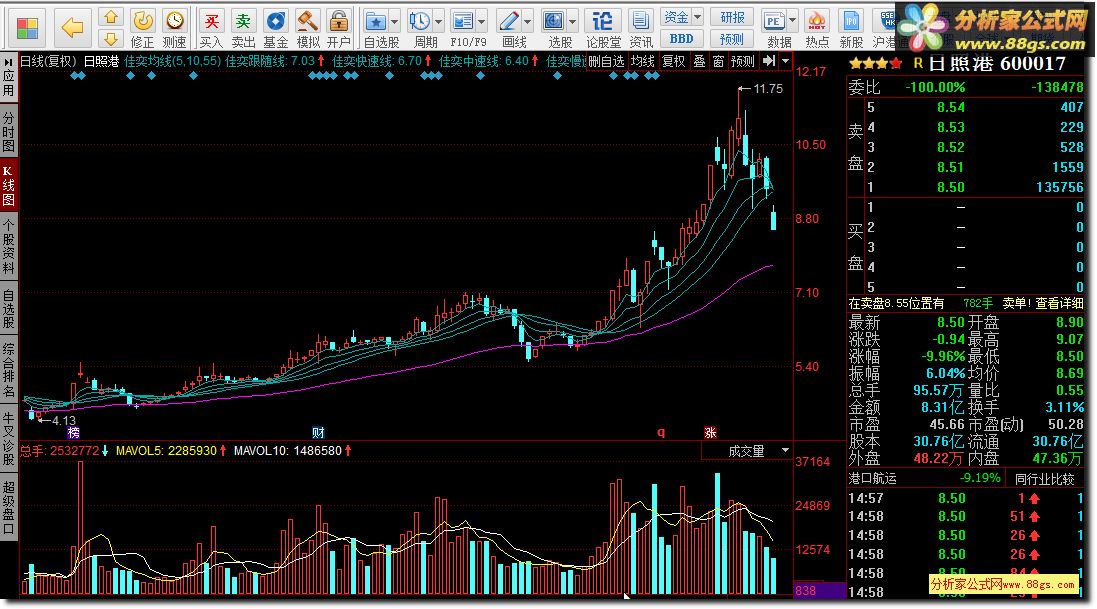Open the 热点 hot spots flame icon
Viewport: 1097px width, 609px height.
coord(816,29)
